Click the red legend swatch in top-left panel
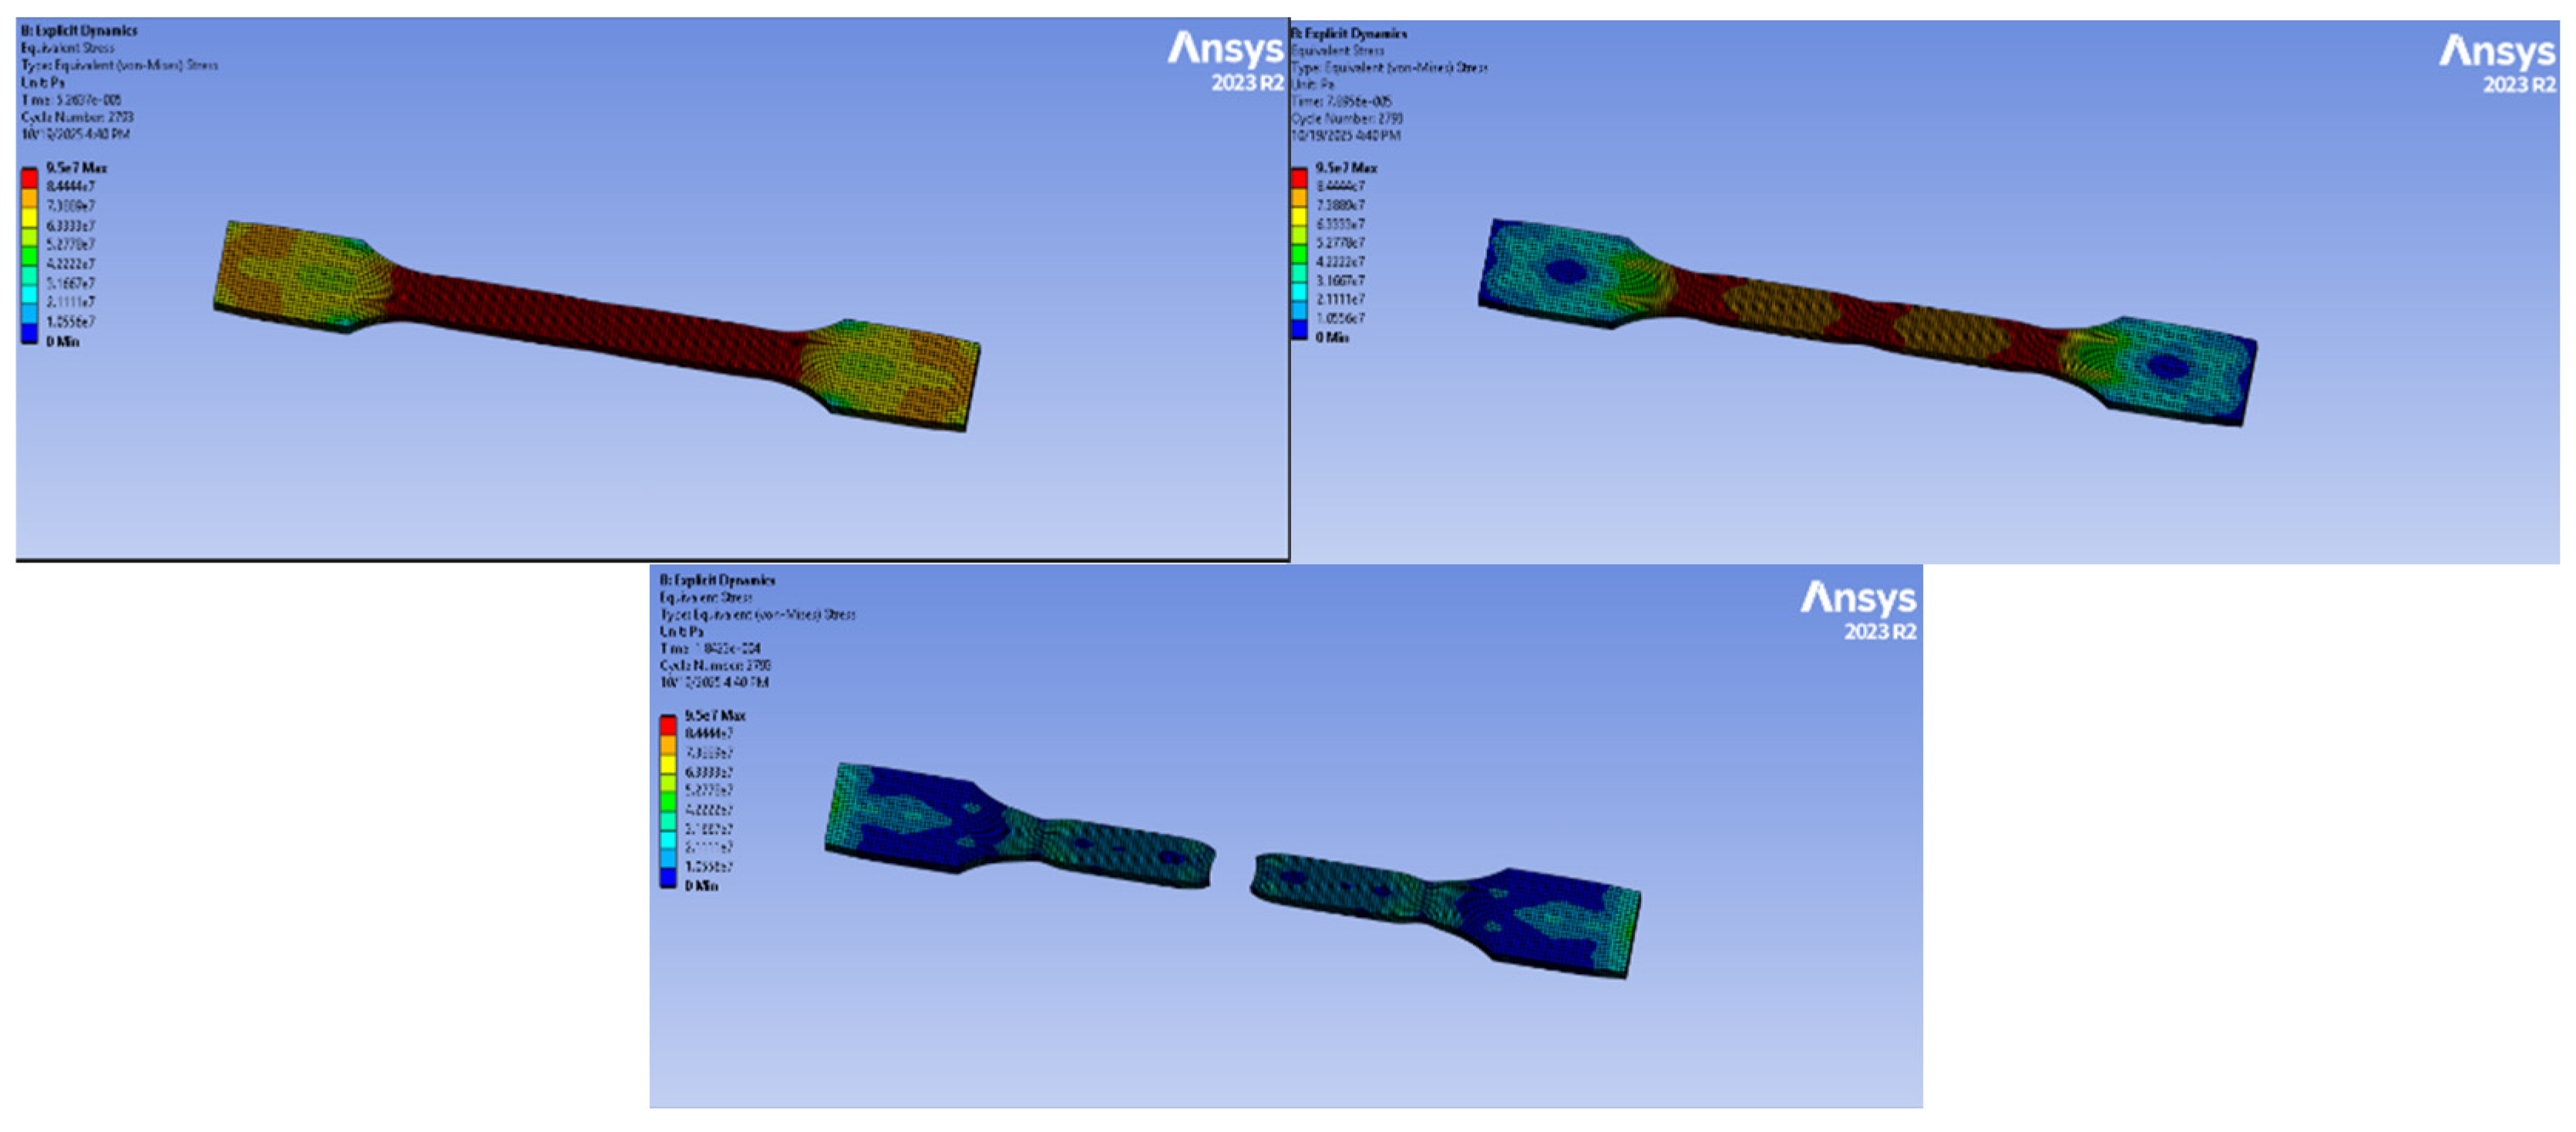The image size is (2576, 1132). click(x=30, y=177)
